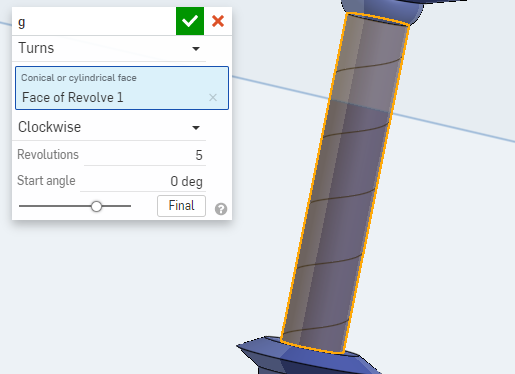Open the Clockwise direction dropdown
The height and width of the screenshot is (374, 515).
tap(109, 127)
